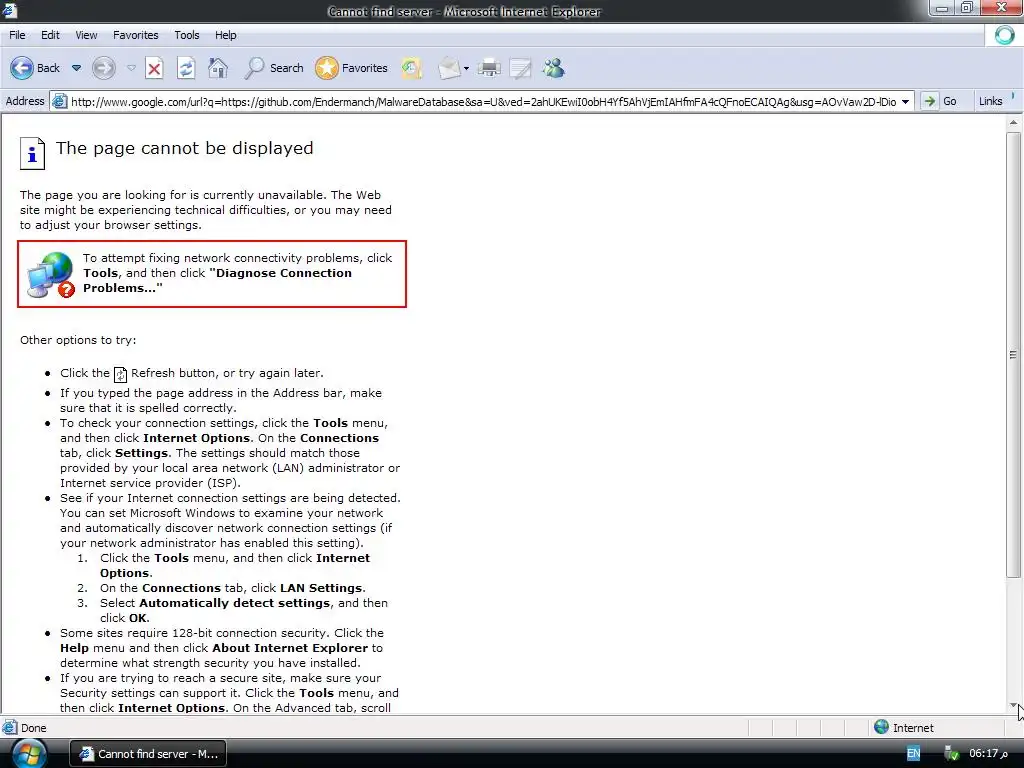
Task: Click the EN language indicator
Action: pos(913,754)
